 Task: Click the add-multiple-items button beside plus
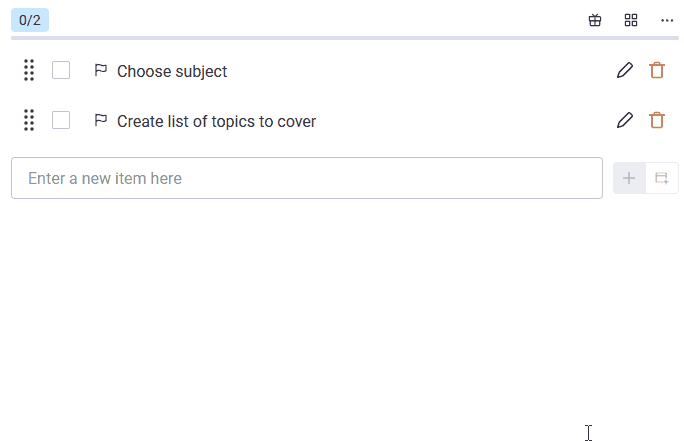[662, 178]
